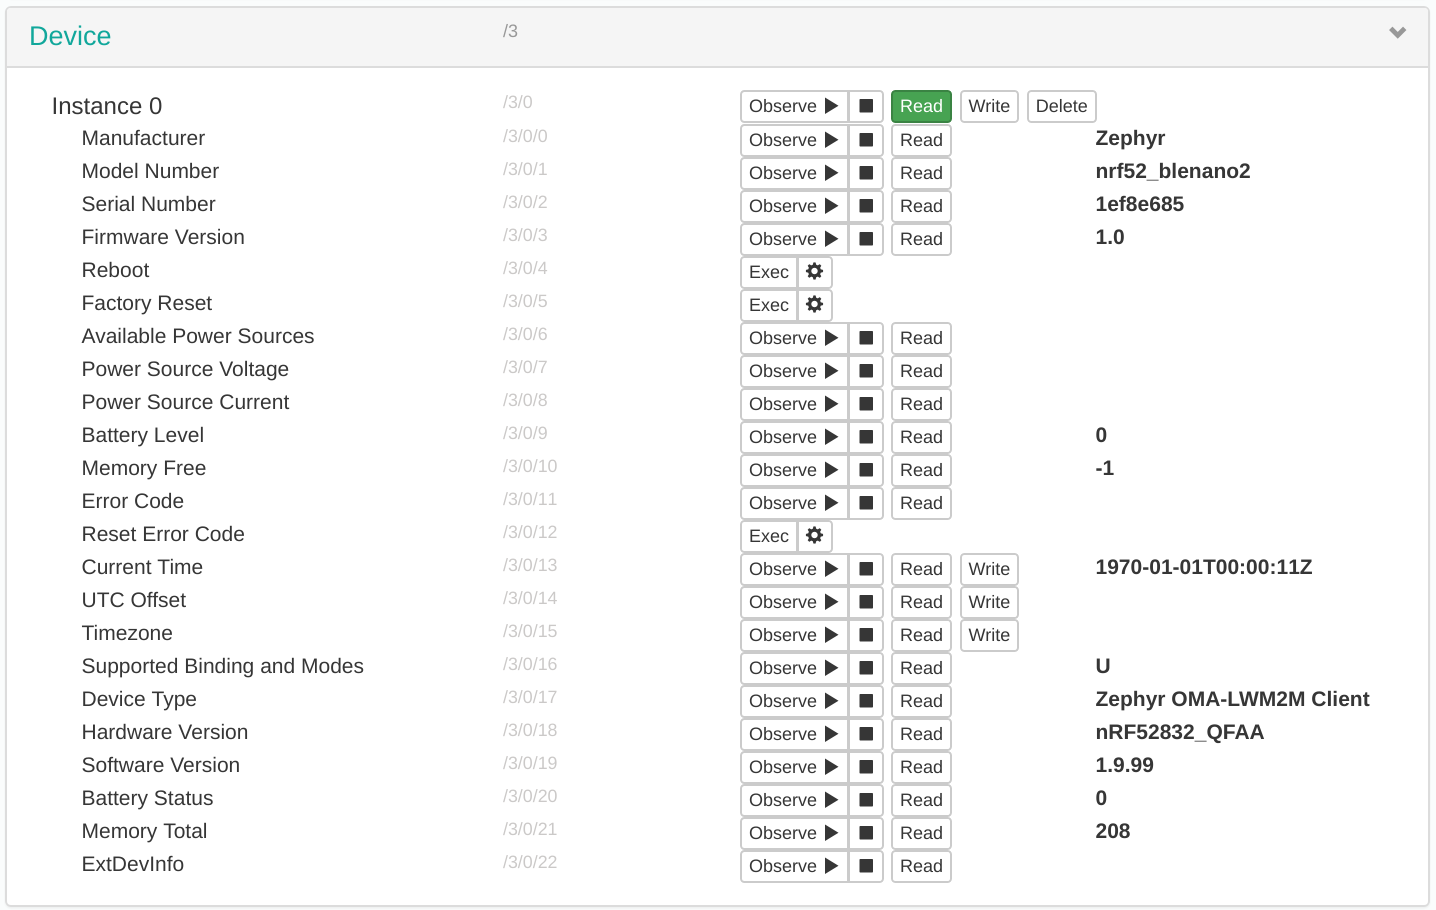
Task: Read Memory Total
Action: coord(921,833)
